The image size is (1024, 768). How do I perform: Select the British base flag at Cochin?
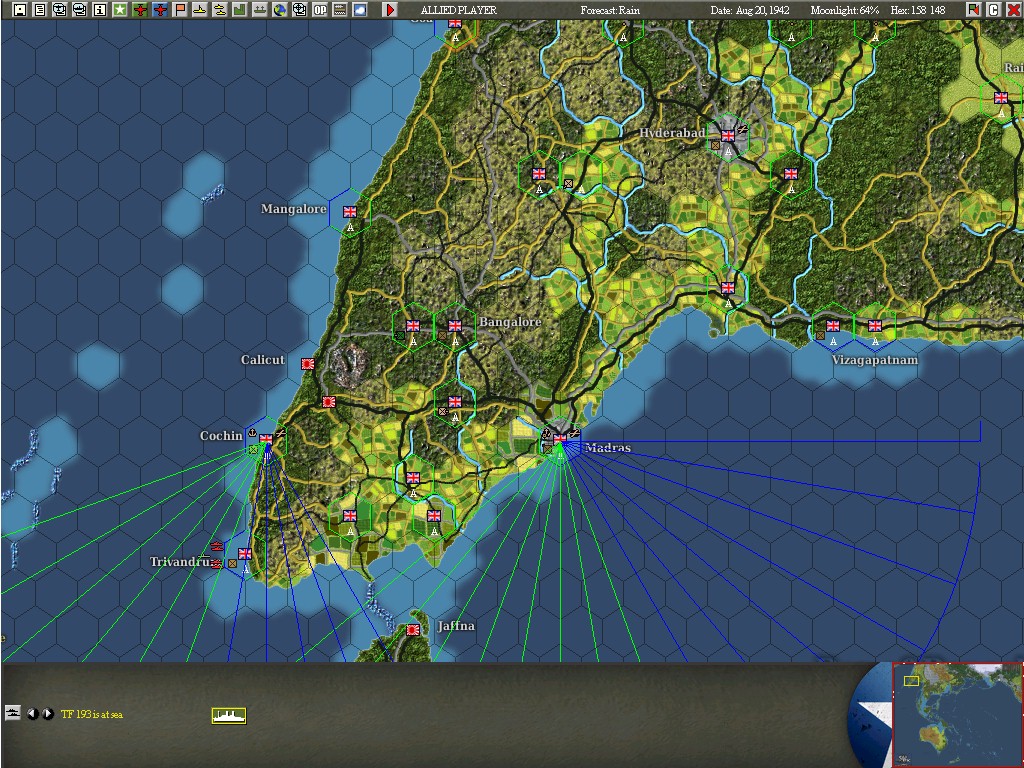266,439
